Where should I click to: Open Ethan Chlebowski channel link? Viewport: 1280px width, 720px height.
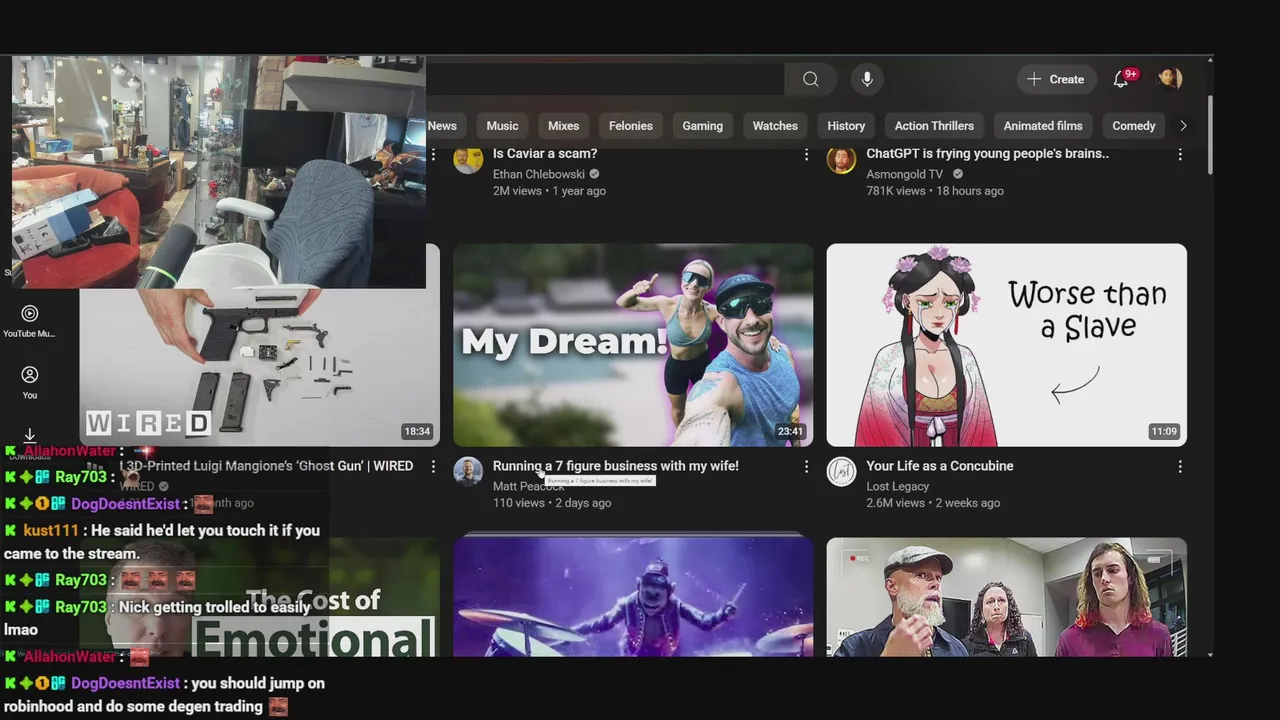[x=539, y=174]
